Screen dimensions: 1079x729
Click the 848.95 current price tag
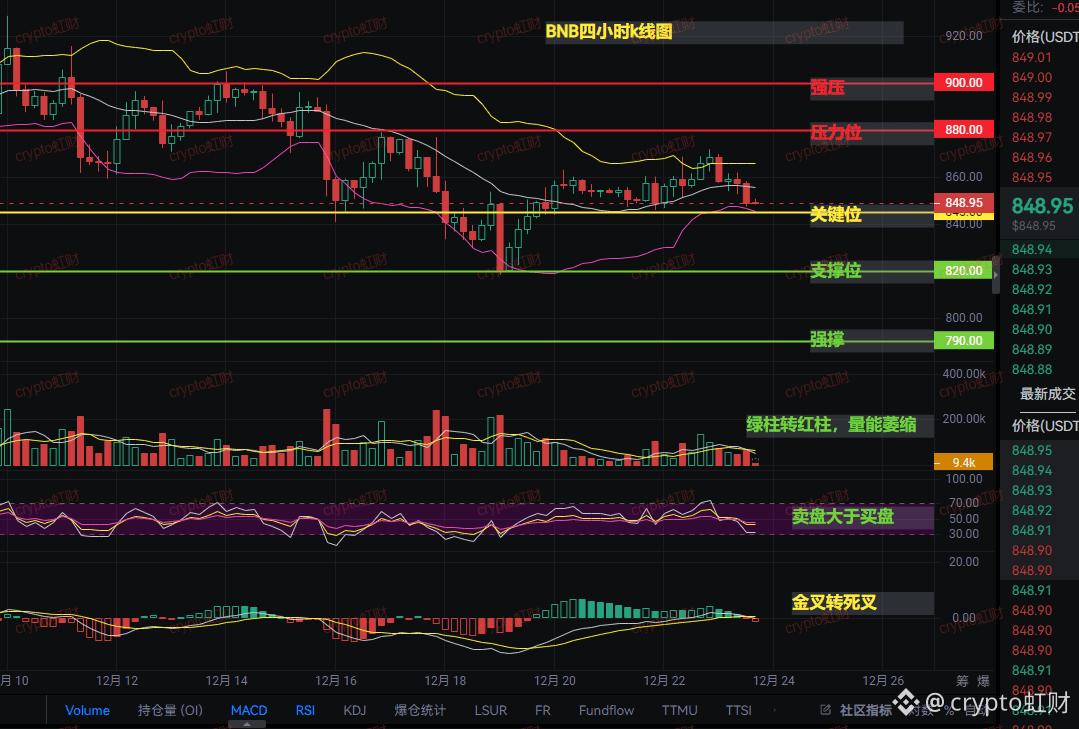pyautogui.click(x=963, y=202)
